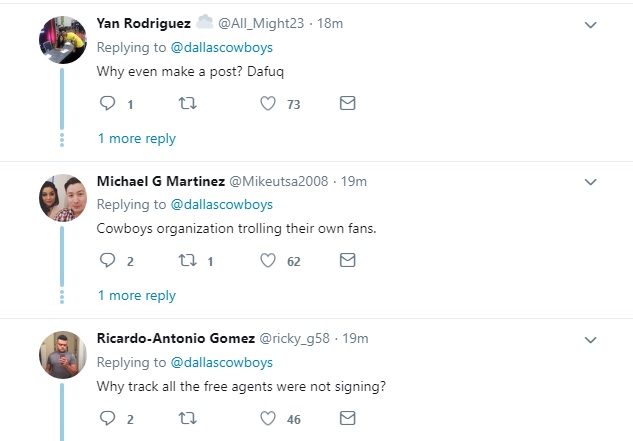This screenshot has height=441, width=633.
Task: Open more options for Yan Rodriguez's tweet
Action: [590, 24]
